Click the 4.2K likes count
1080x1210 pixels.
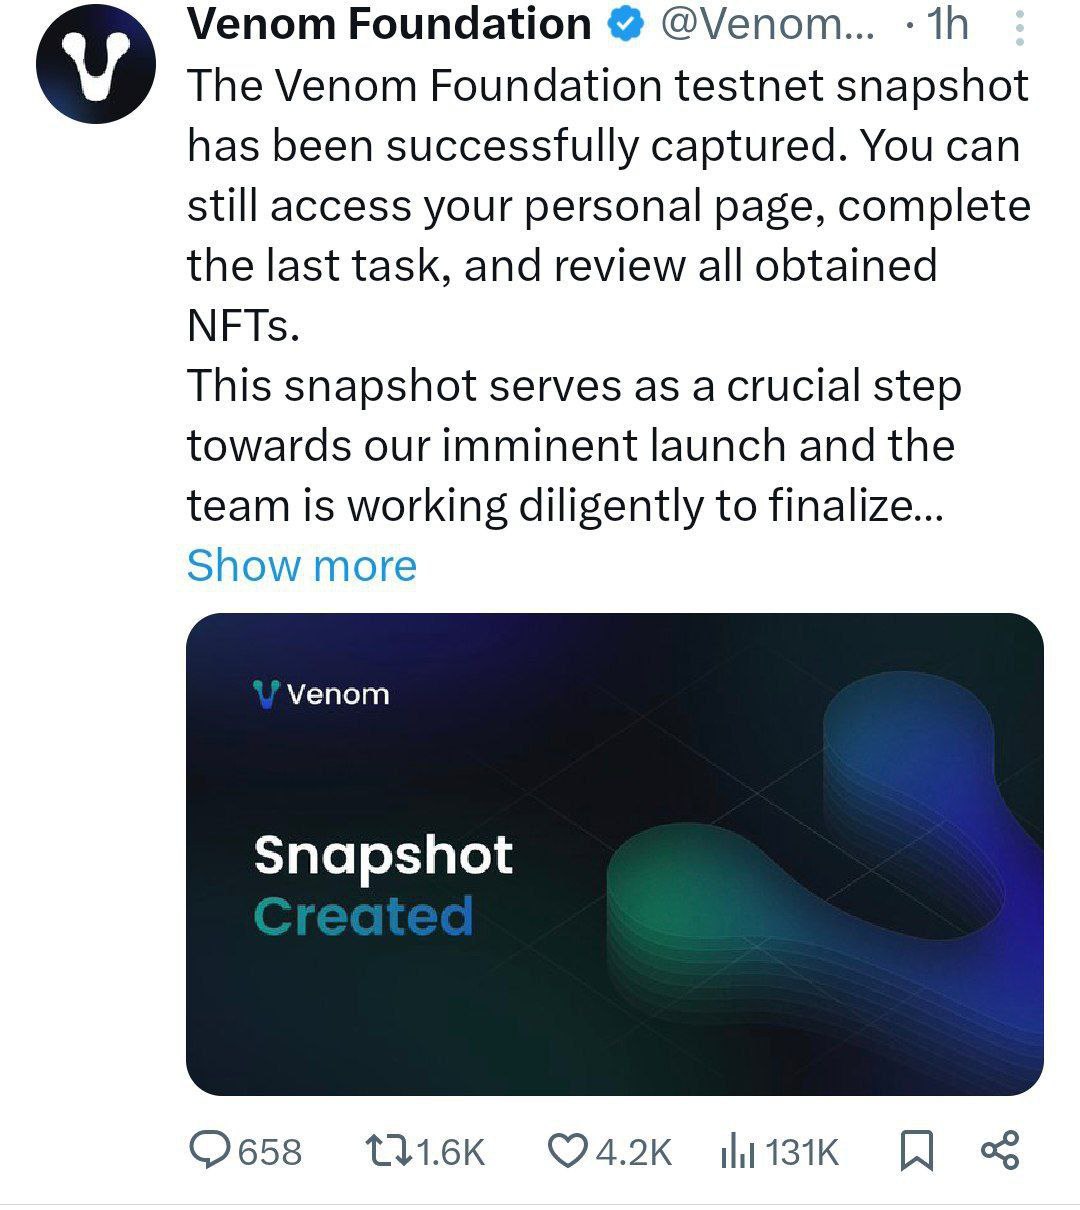(634, 1152)
